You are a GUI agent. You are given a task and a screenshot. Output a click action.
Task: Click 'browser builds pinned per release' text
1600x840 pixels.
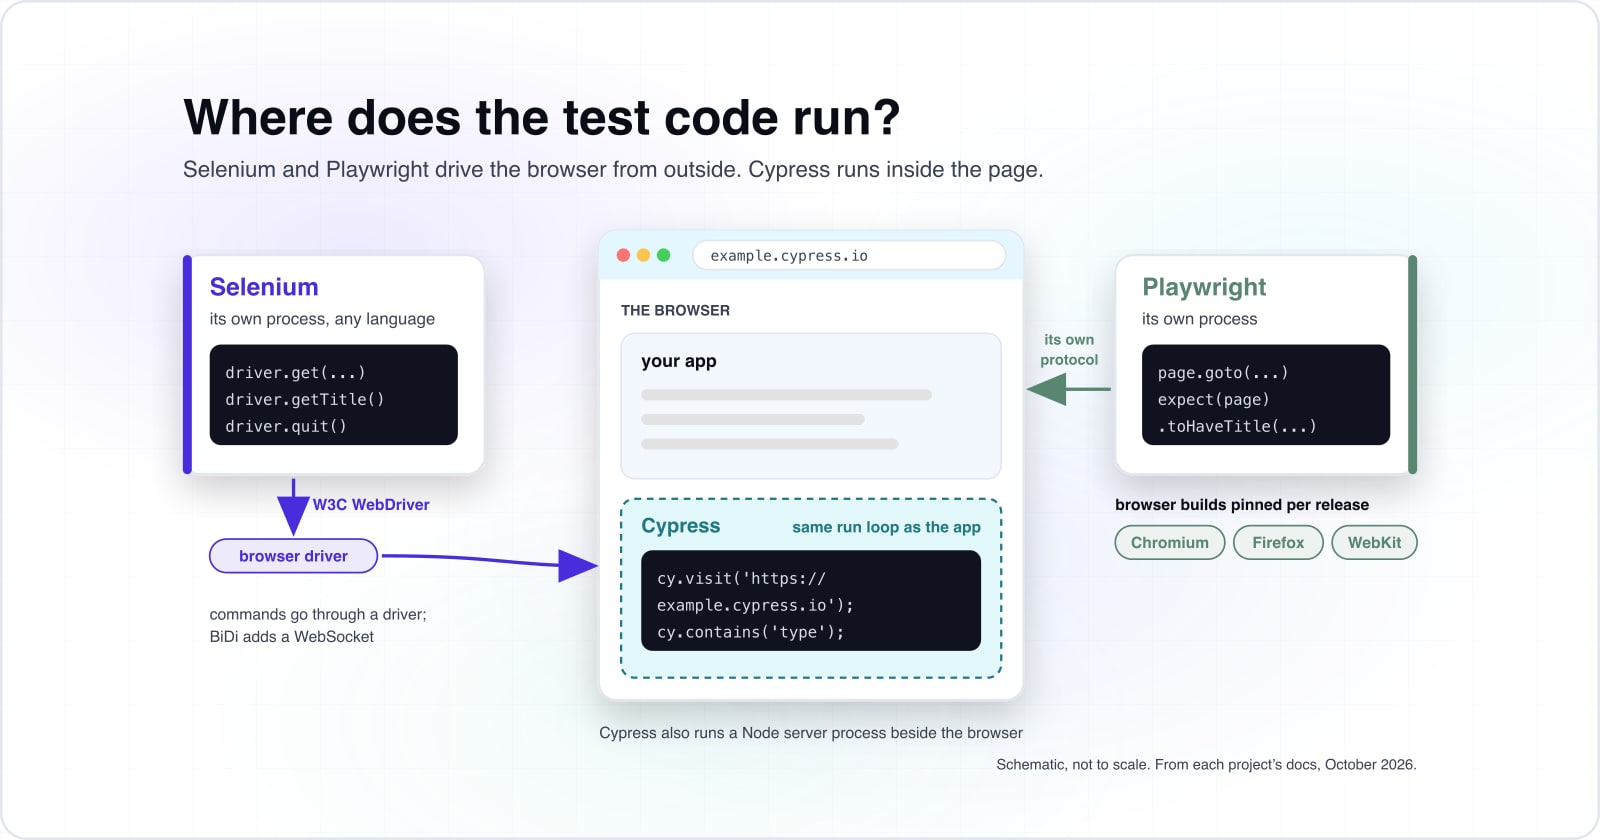[x=1242, y=505]
